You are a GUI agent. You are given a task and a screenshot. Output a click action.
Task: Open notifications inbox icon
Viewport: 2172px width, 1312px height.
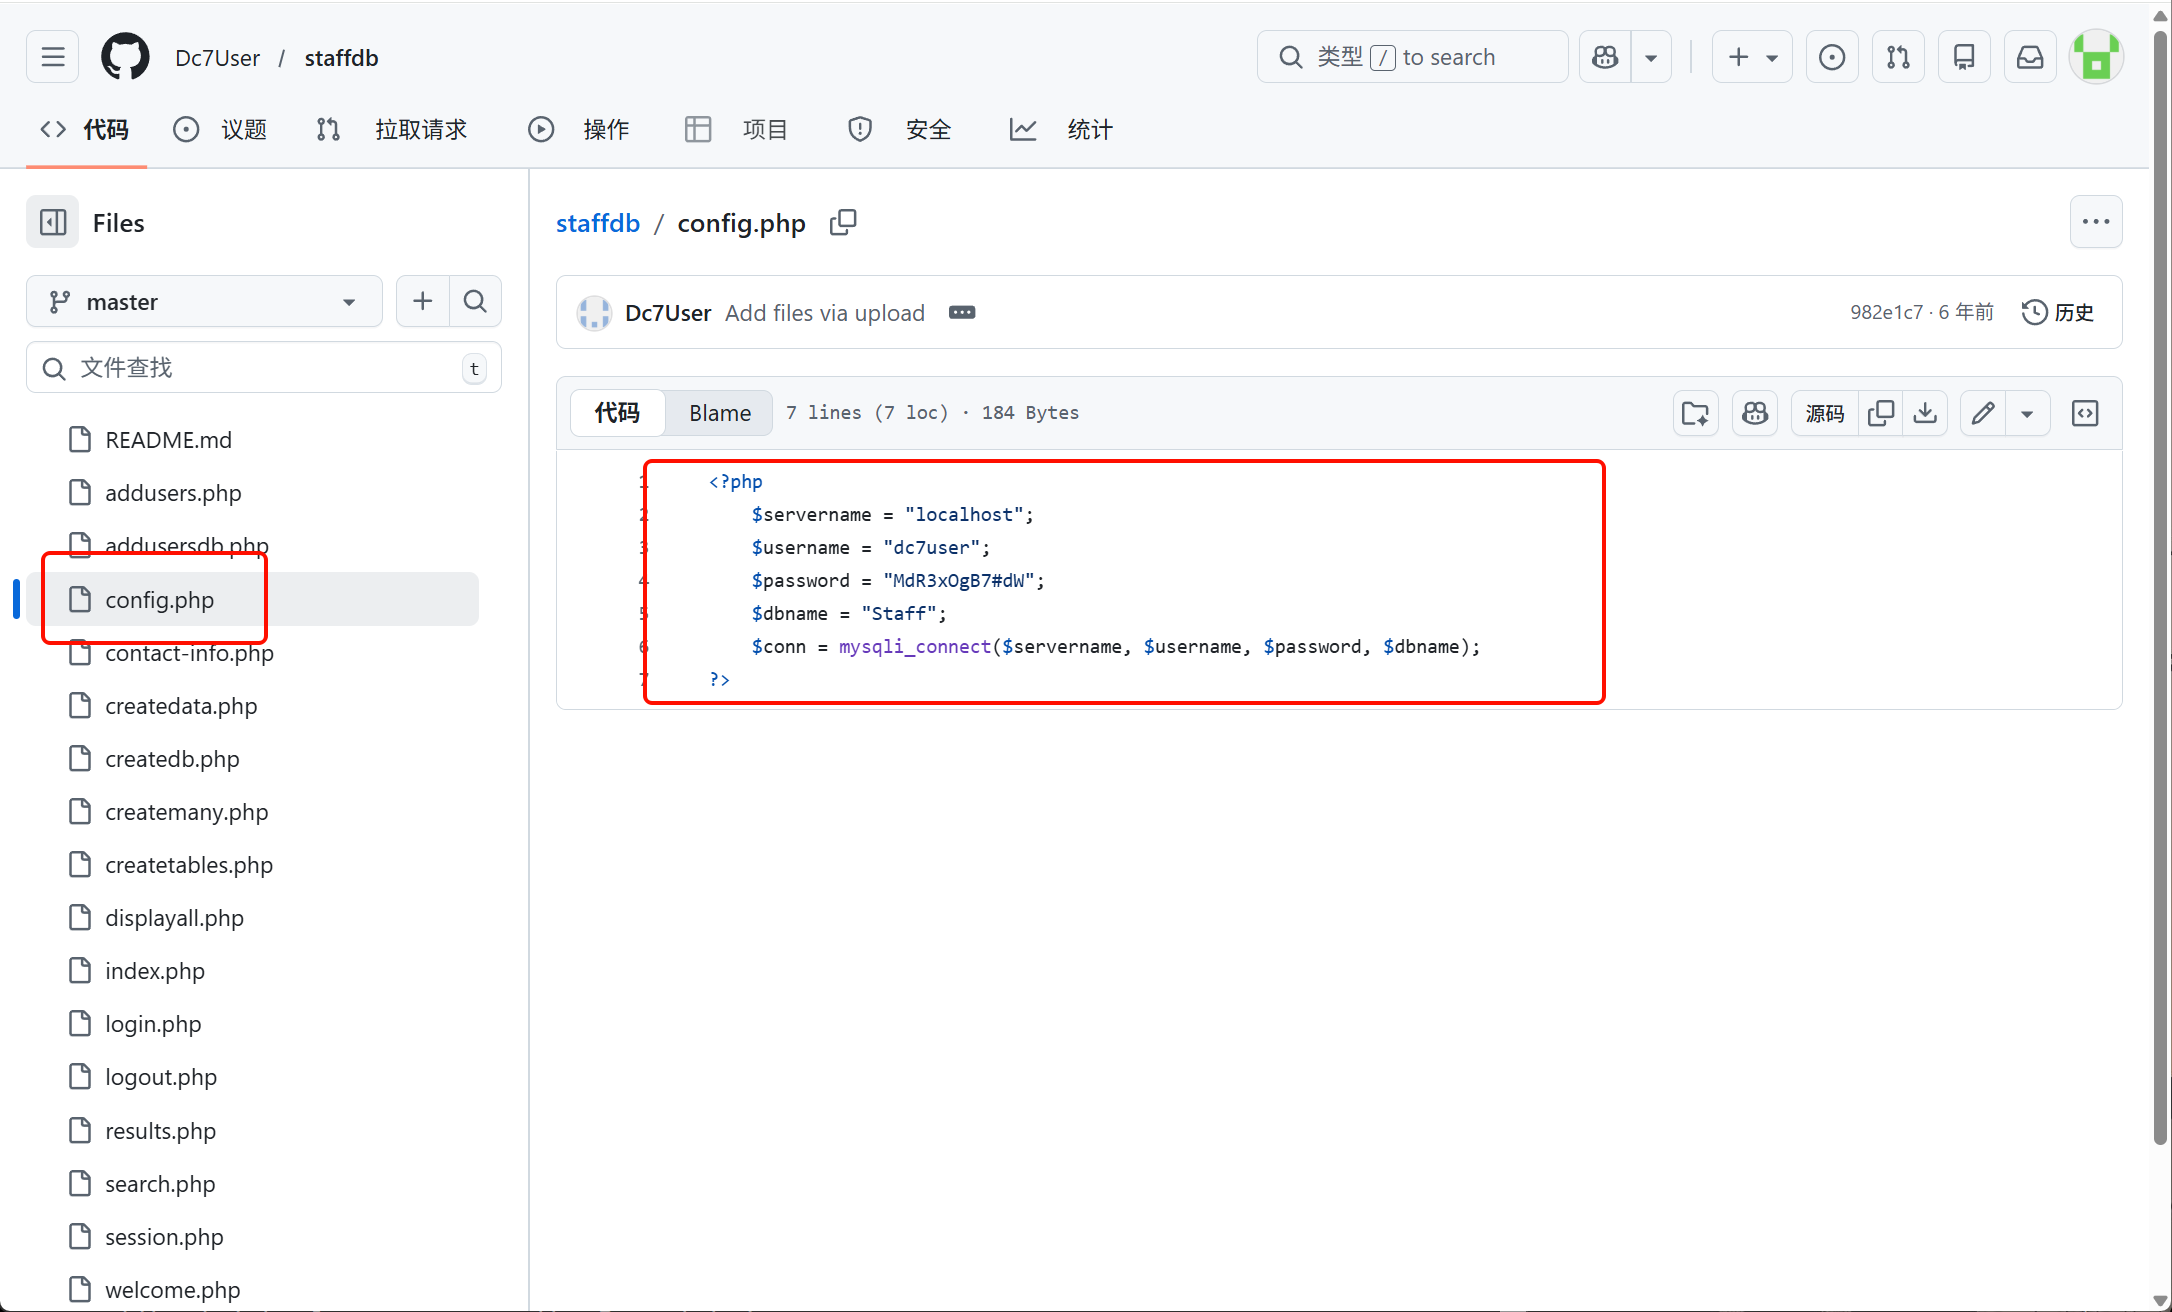click(x=2029, y=57)
